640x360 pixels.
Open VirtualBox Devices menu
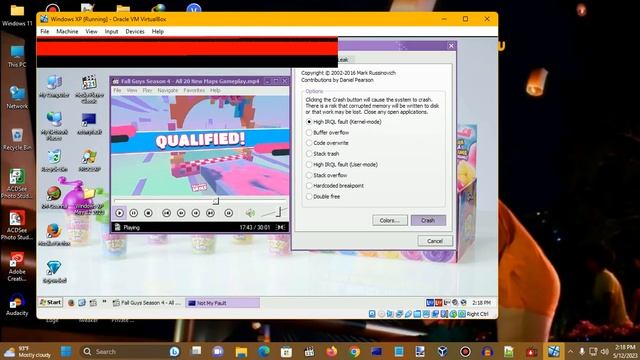[x=135, y=31]
